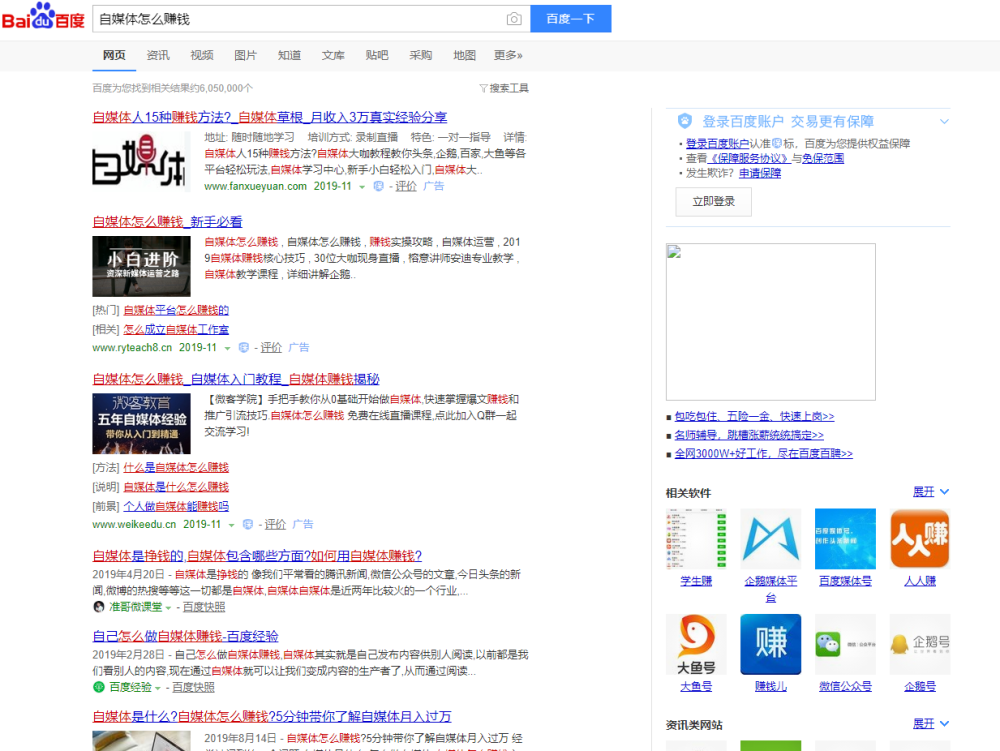
Task: Click guarantee badge icon on fanxueyuan.com result
Action: [378, 186]
